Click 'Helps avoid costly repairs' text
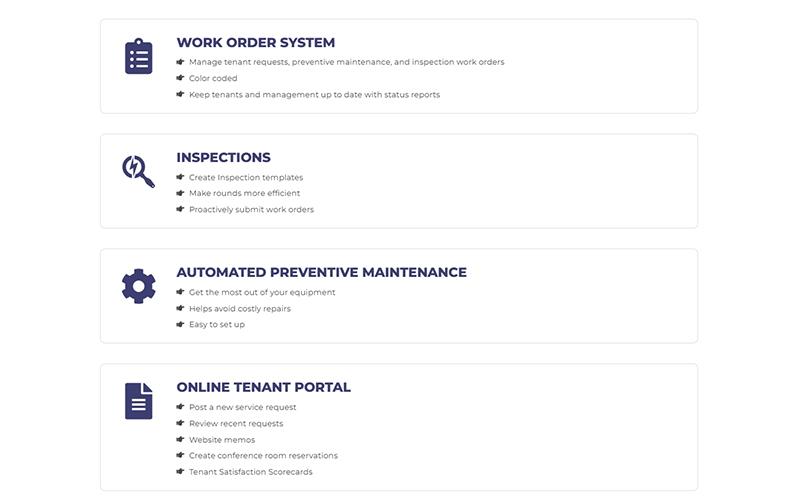Screen dimensions: 800x500 click(x=240, y=309)
